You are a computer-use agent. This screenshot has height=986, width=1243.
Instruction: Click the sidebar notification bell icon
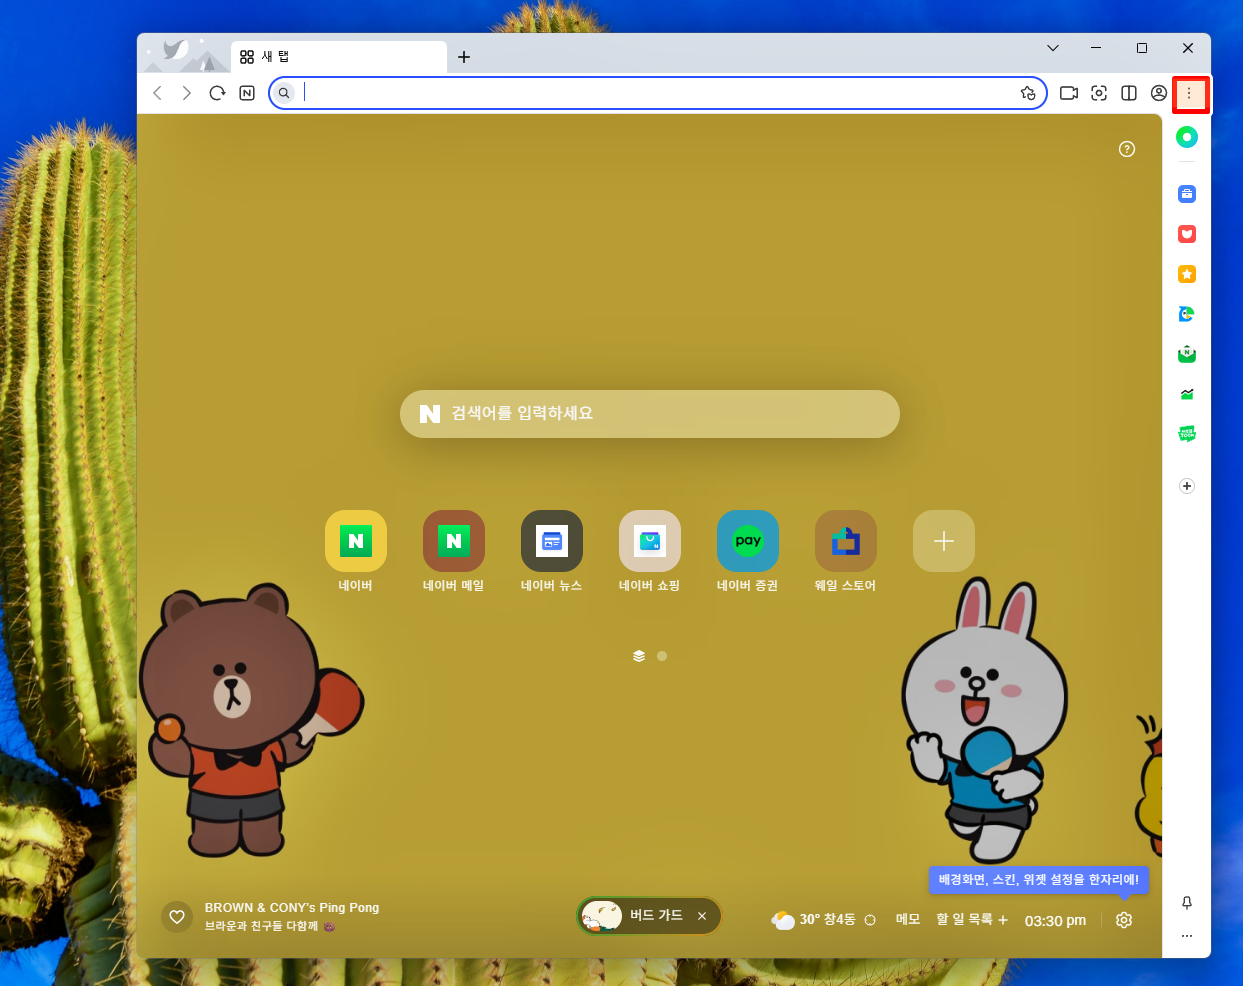click(x=1187, y=903)
